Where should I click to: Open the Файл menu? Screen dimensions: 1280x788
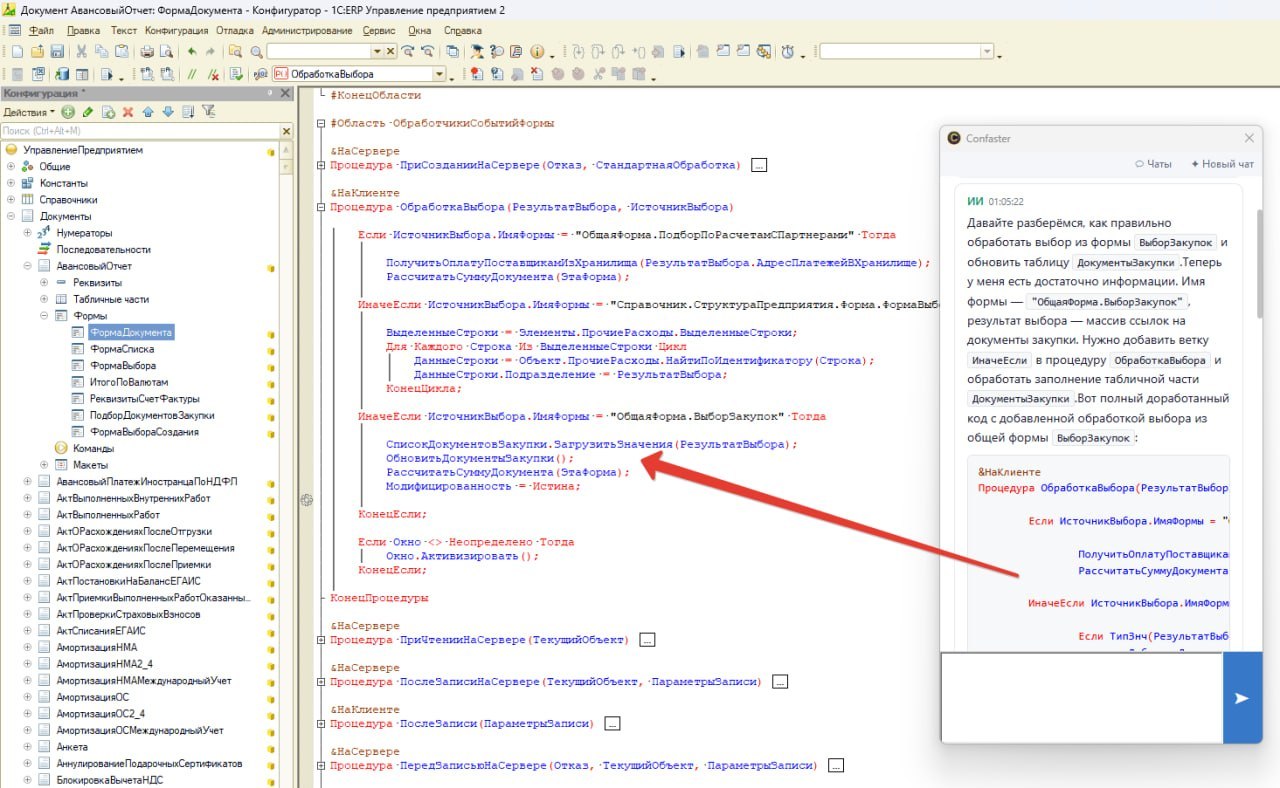(41, 31)
